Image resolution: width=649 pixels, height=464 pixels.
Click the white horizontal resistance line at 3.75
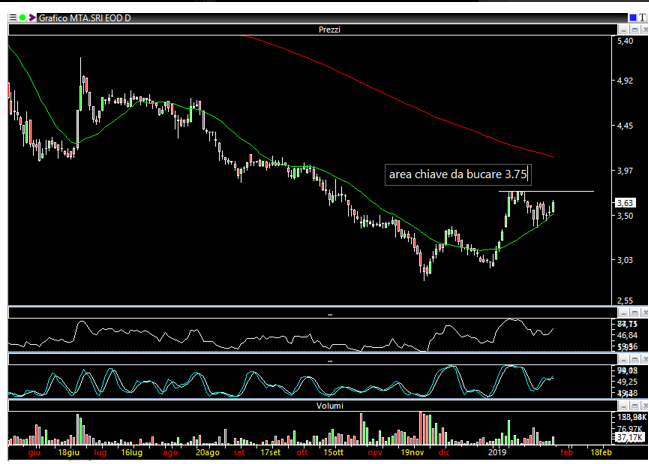coord(546,191)
